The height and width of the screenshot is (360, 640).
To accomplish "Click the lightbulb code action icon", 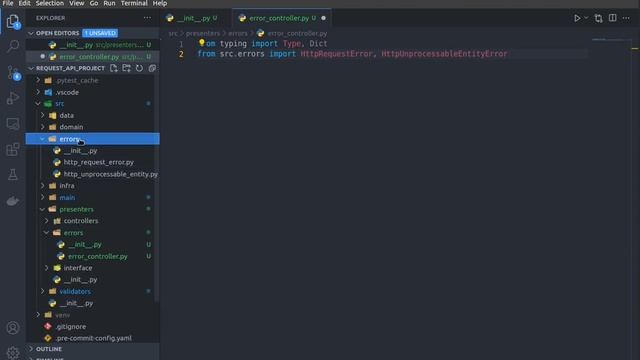I will click(x=202, y=42).
